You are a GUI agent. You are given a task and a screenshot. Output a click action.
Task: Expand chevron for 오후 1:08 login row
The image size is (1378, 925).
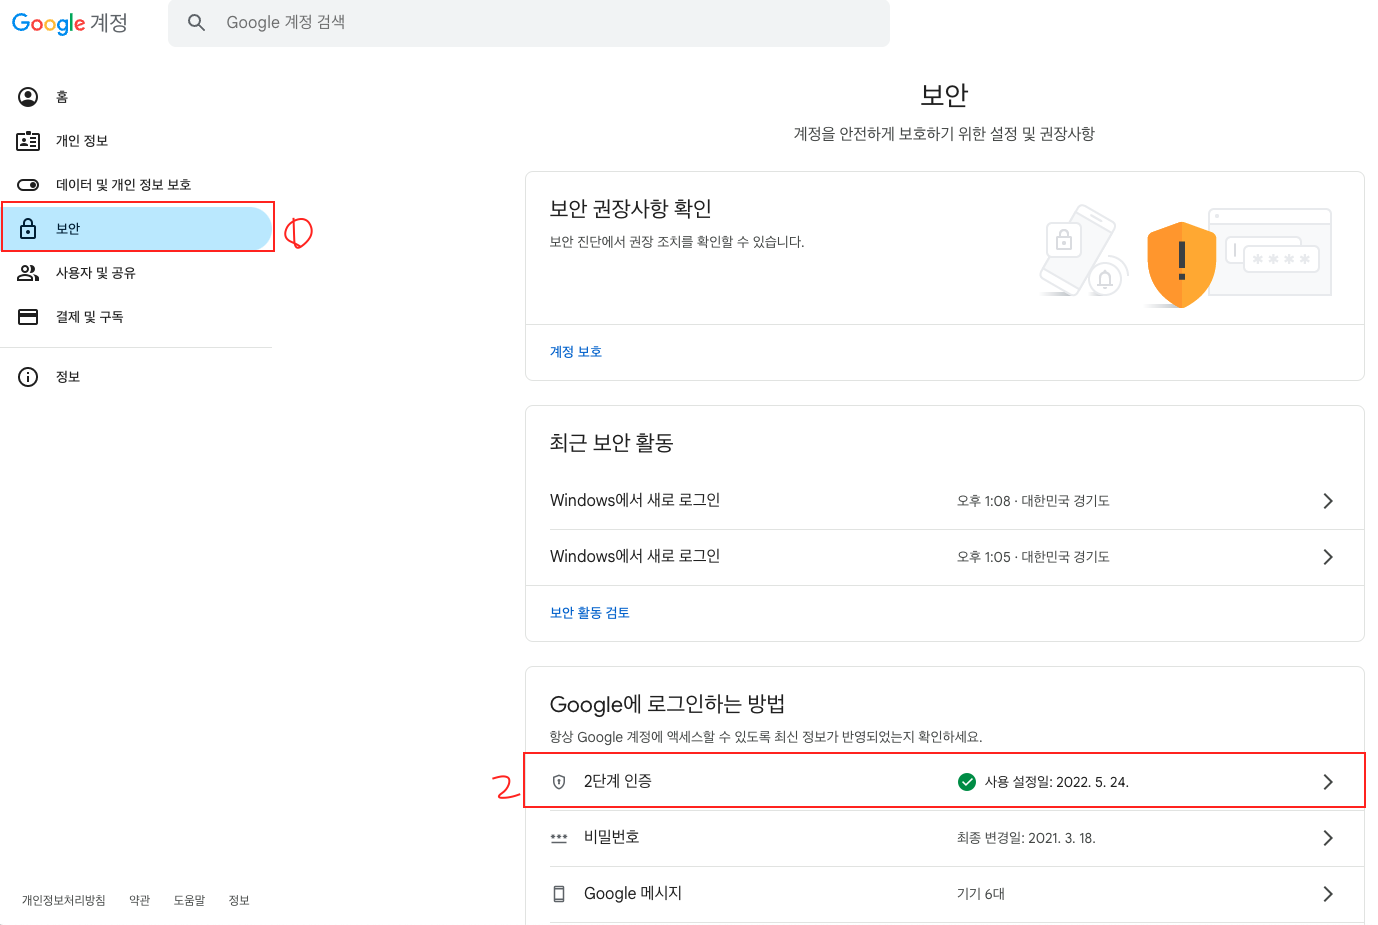(x=1328, y=501)
